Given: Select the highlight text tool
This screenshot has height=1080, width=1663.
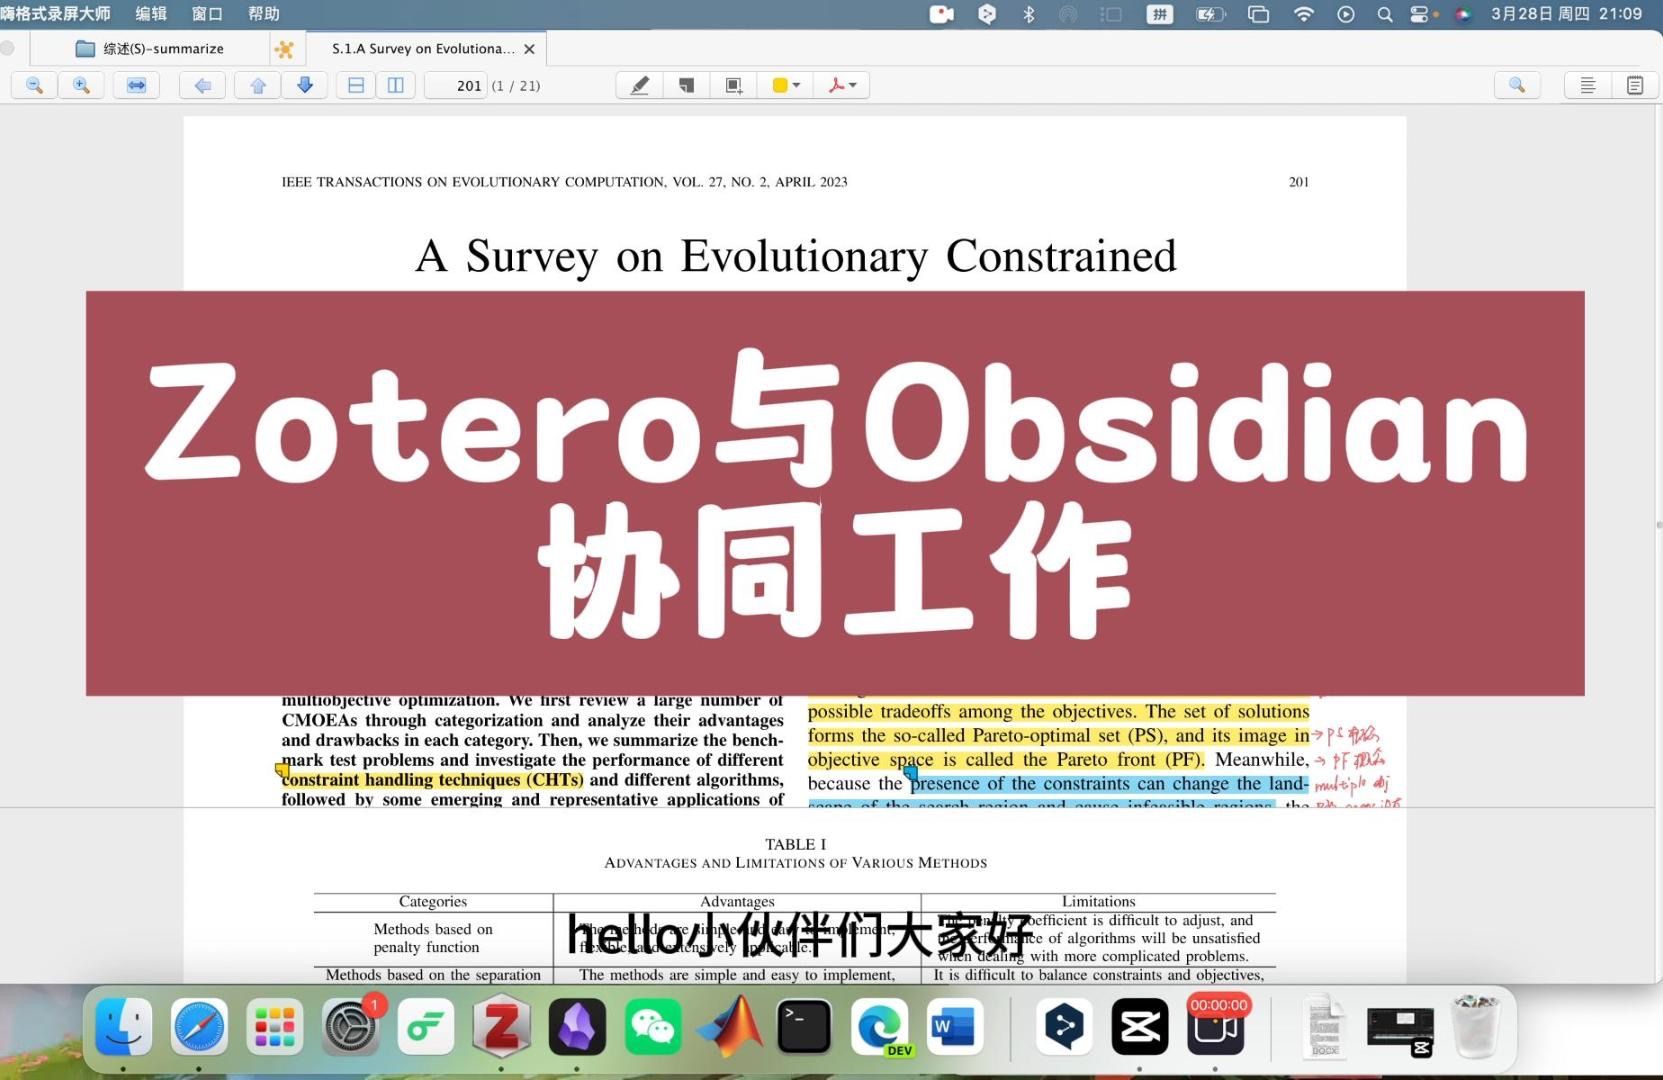Looking at the screenshot, I should 640,85.
